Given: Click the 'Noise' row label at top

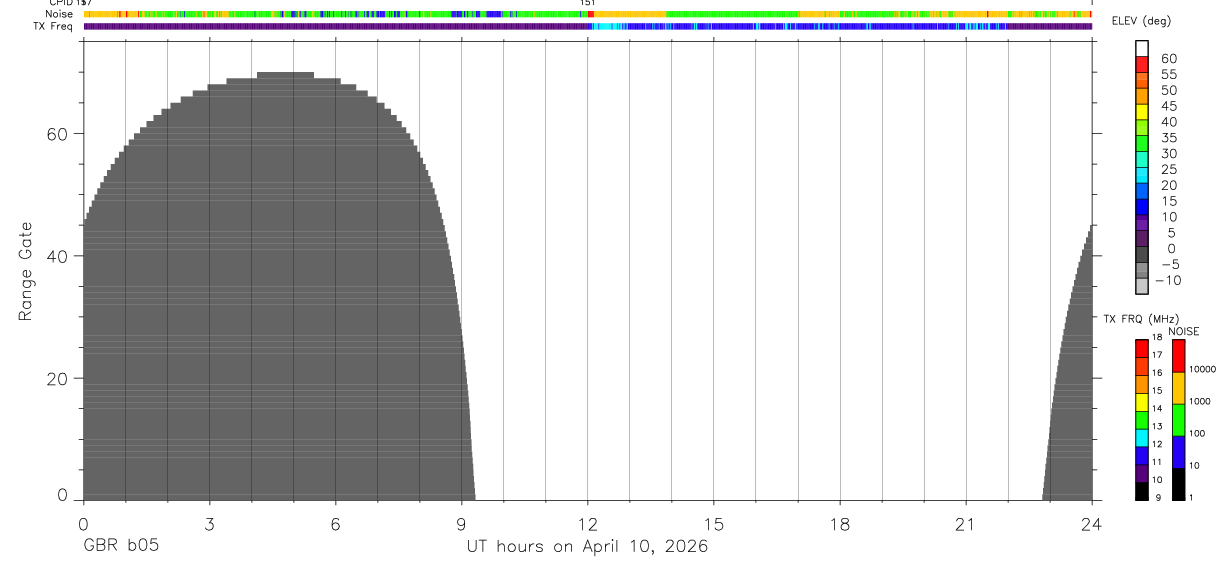Looking at the screenshot, I should coord(60,14).
